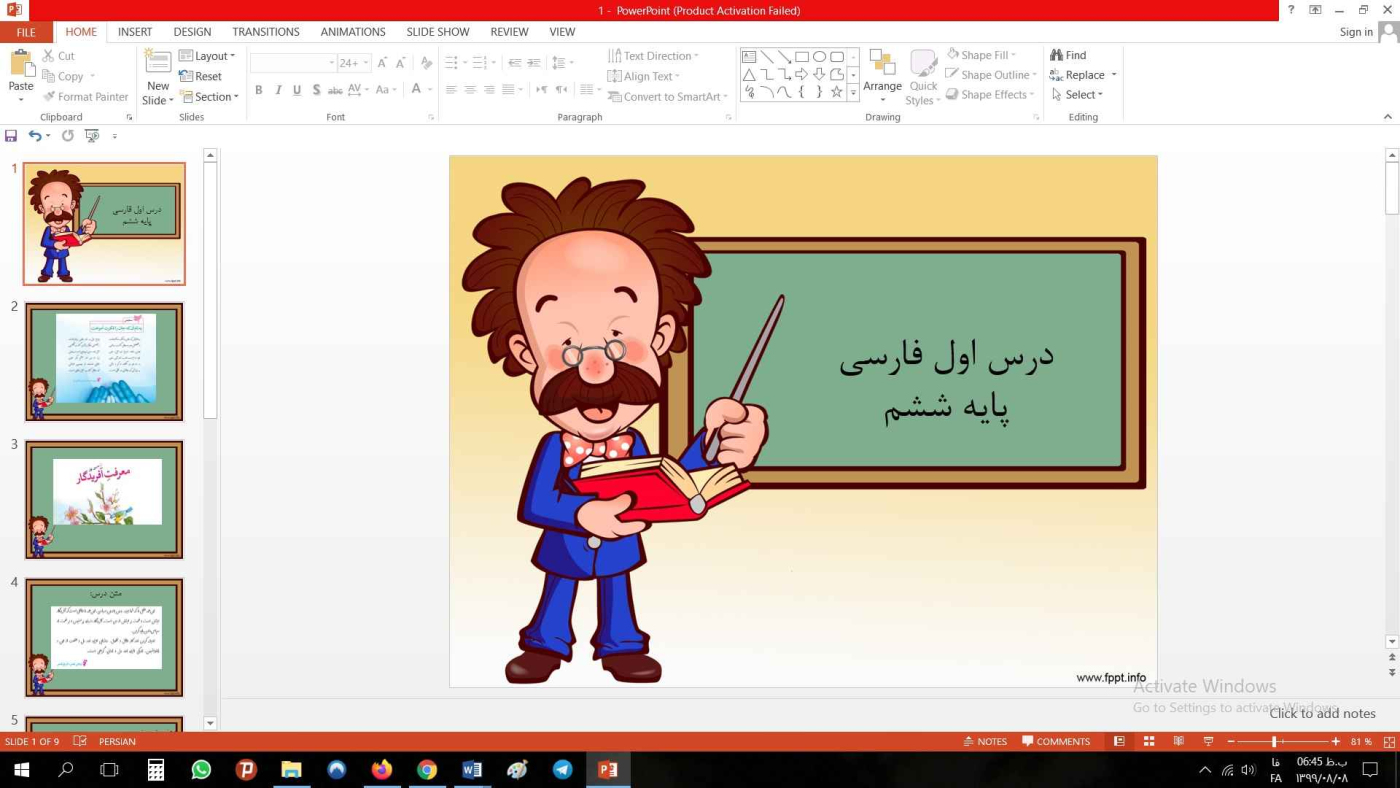Click the Save icon in Quick Access Toolbar

[11, 136]
